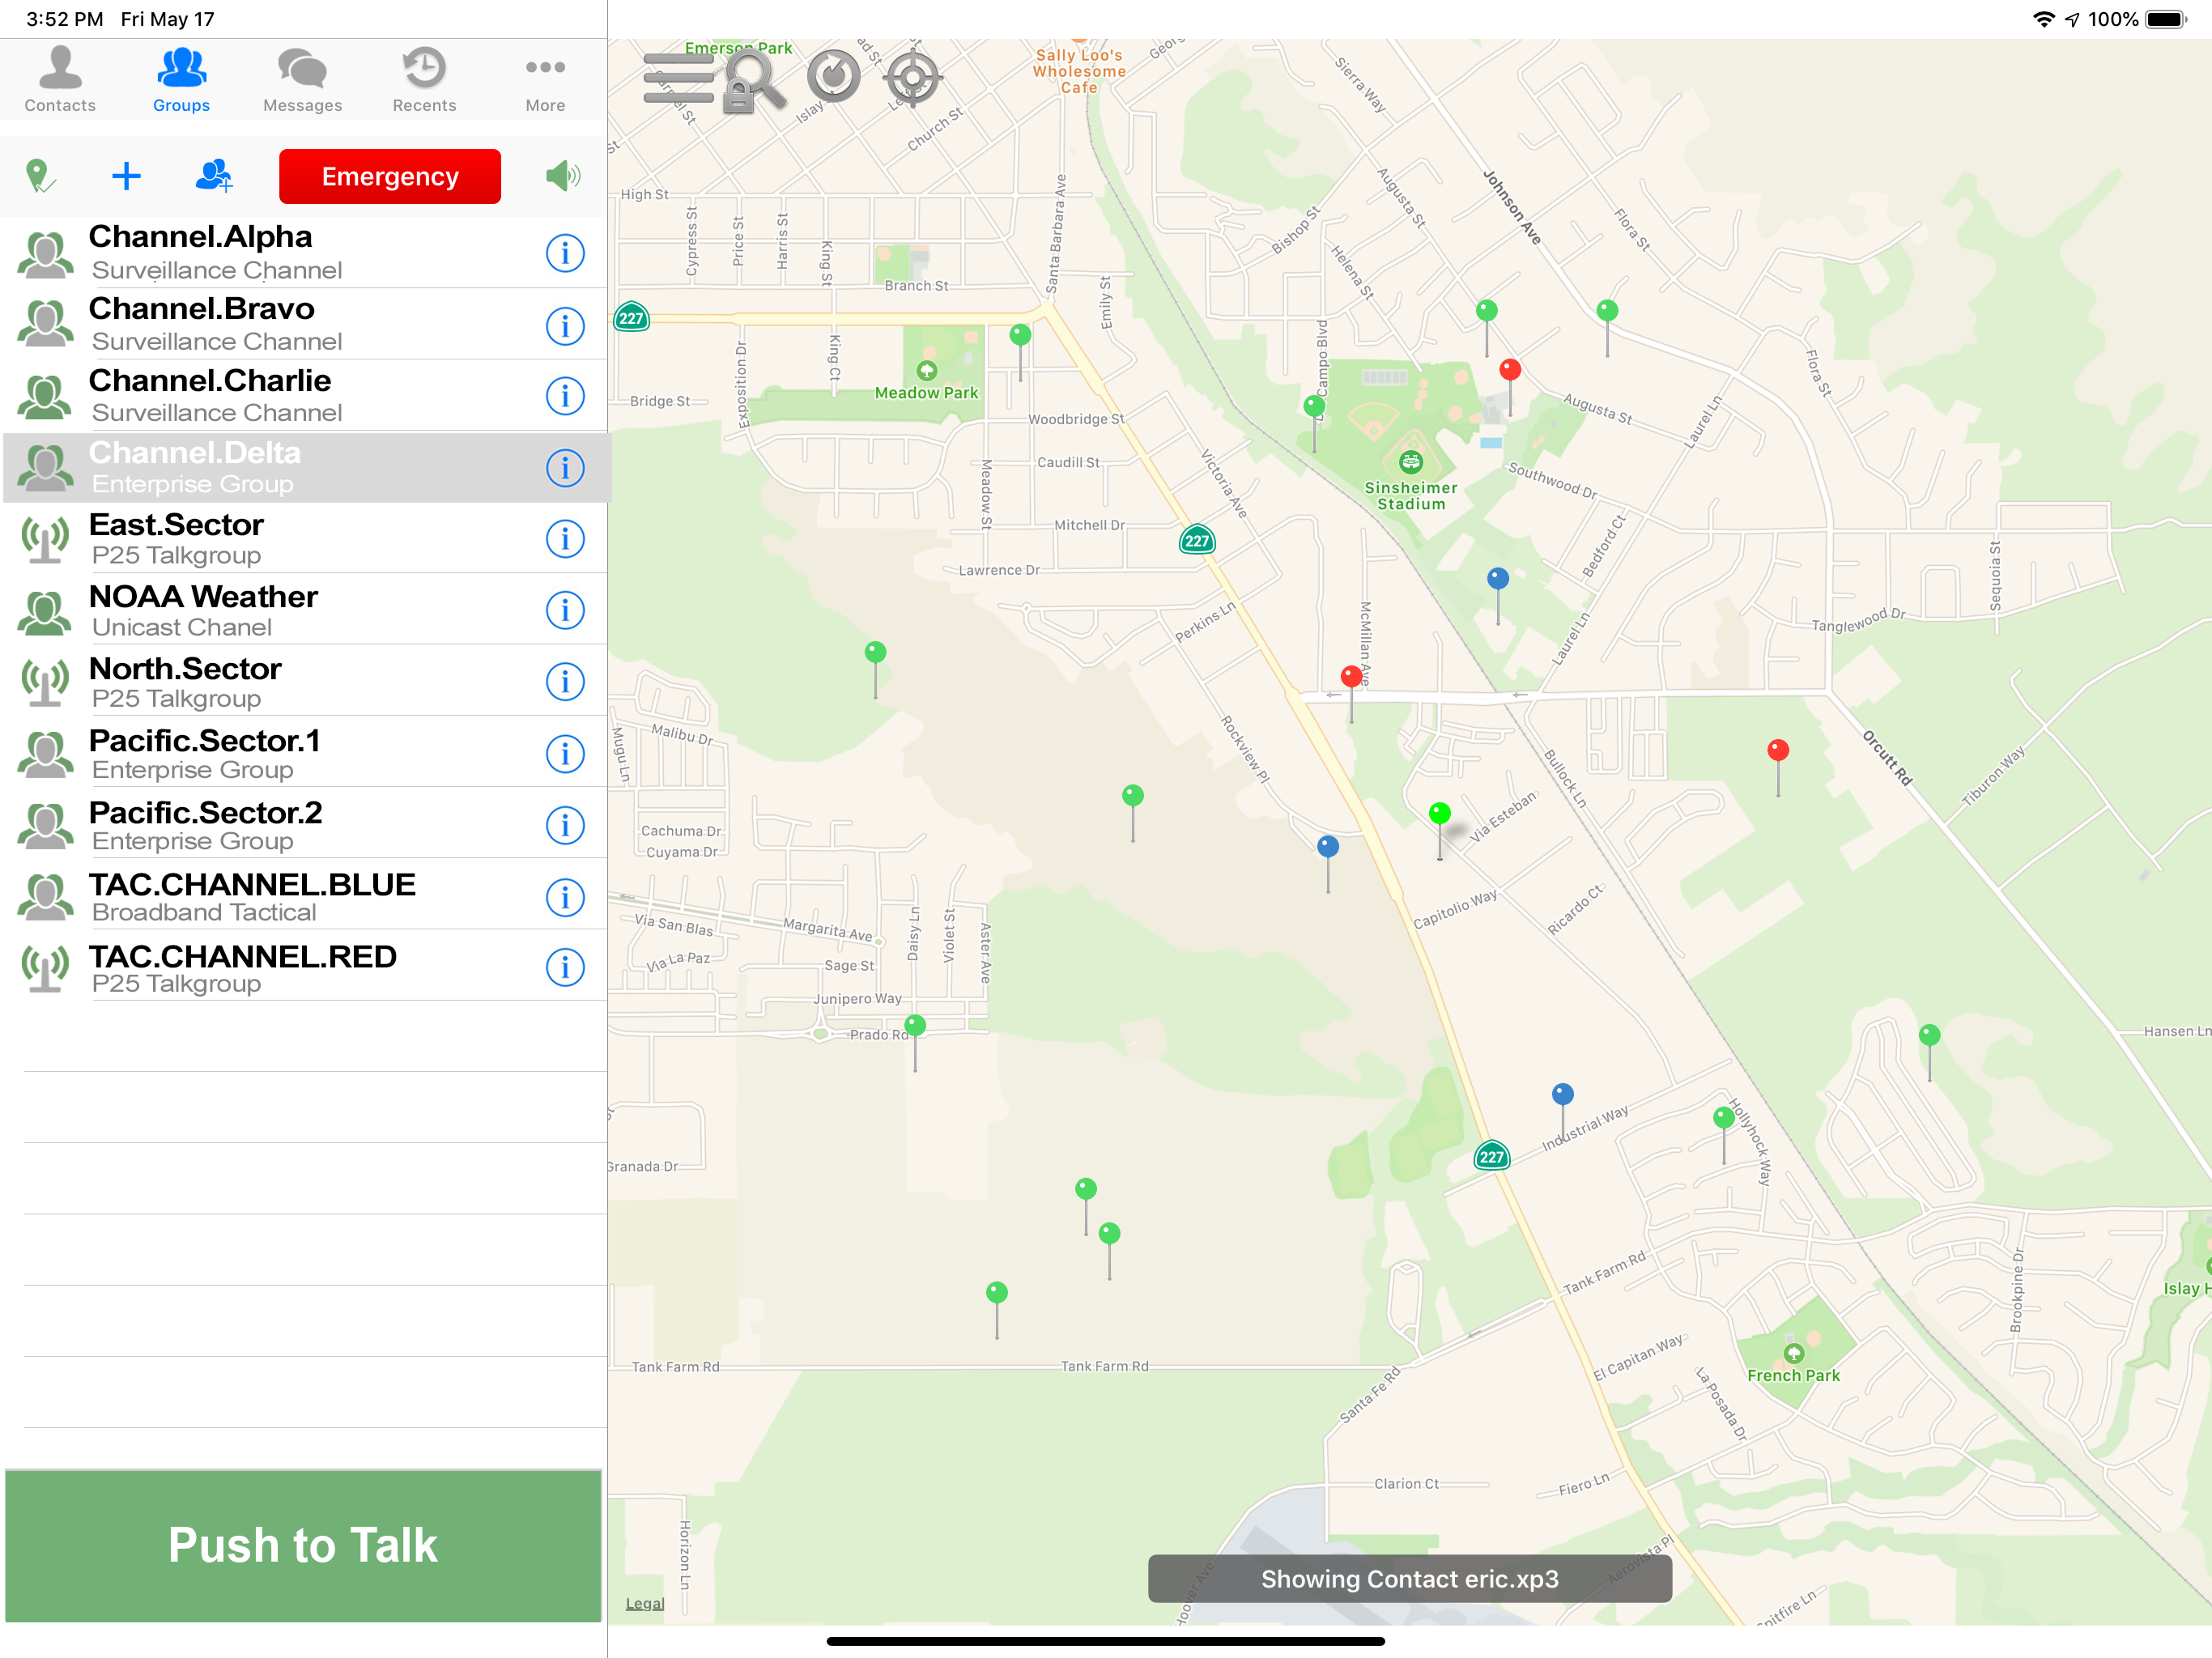
Task: Open the Messages tab
Action: (x=302, y=80)
